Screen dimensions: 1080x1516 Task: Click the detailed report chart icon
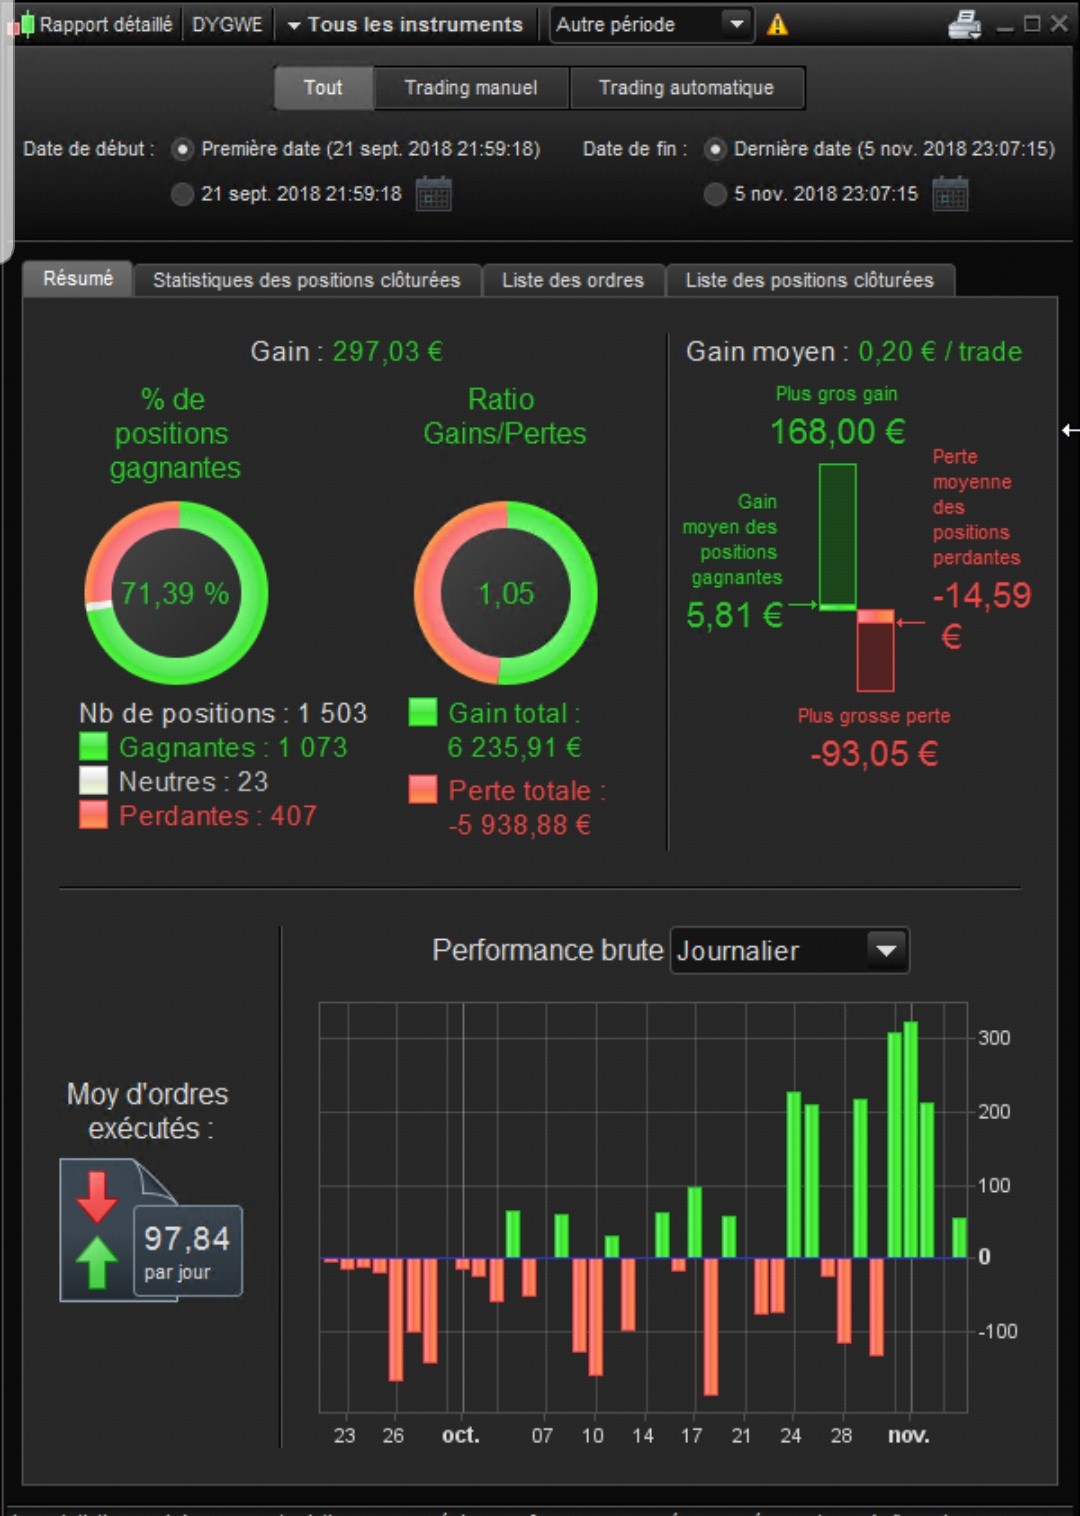coord(21,24)
